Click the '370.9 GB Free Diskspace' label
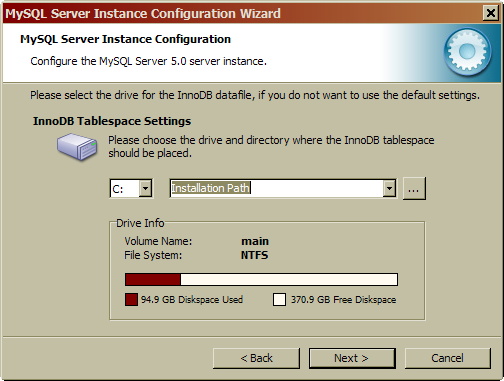Image resolution: width=504 pixels, height=381 pixels. pyautogui.click(x=344, y=299)
